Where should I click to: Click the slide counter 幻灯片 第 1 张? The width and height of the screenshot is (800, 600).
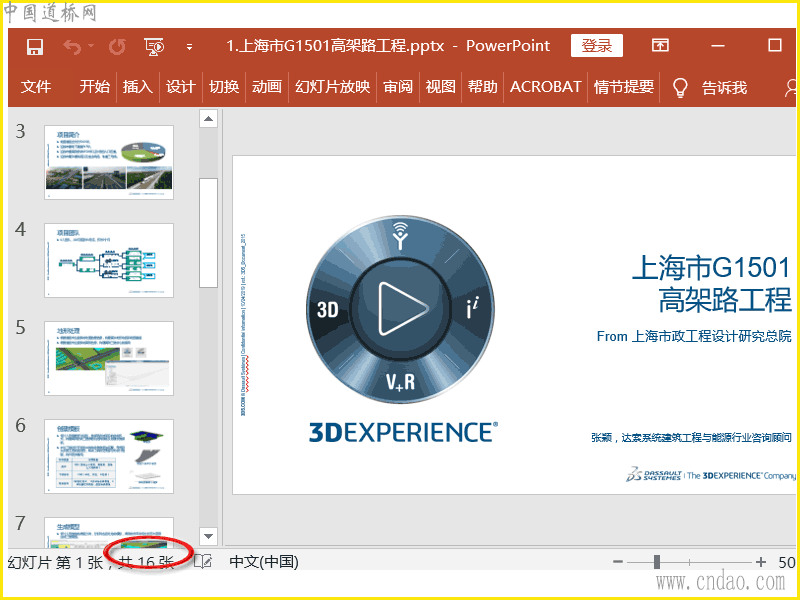pos(55,562)
